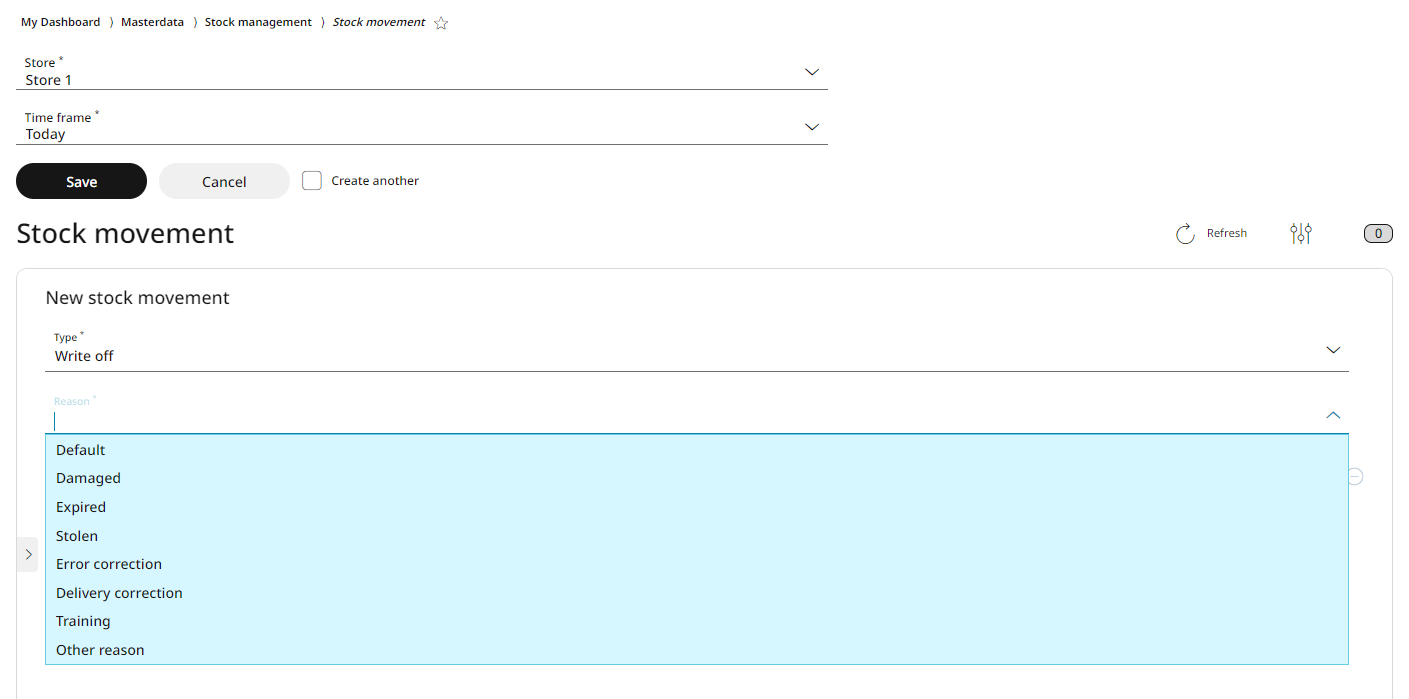
Task: Click the Cancel button
Action: click(224, 181)
